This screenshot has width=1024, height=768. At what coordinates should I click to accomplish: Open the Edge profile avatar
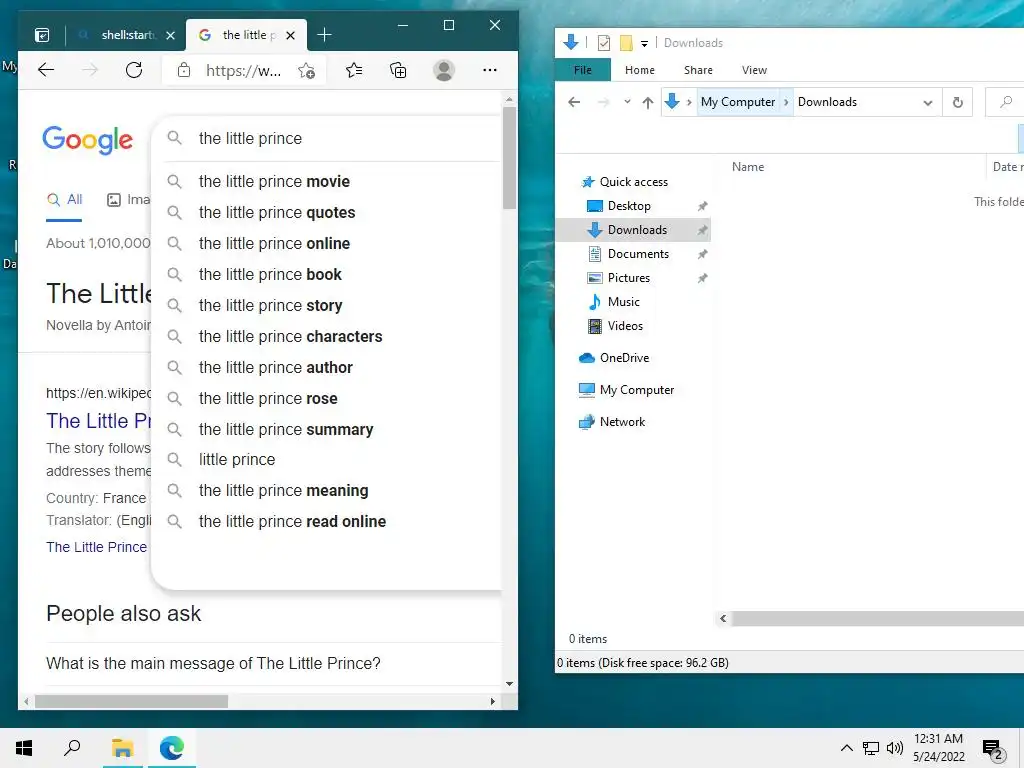(444, 70)
